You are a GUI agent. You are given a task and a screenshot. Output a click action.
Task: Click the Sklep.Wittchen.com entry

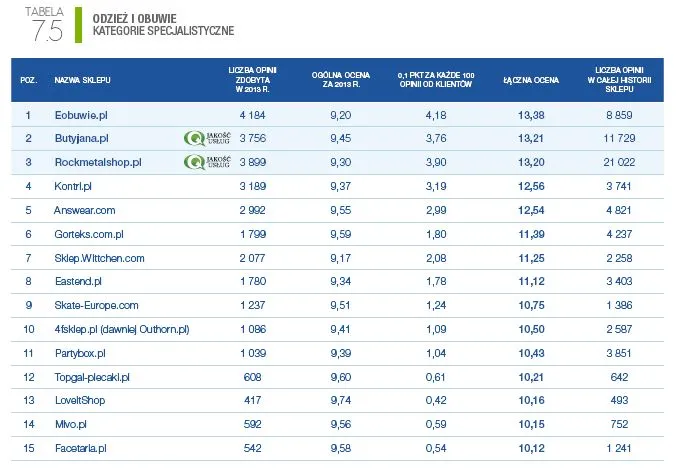(99, 258)
